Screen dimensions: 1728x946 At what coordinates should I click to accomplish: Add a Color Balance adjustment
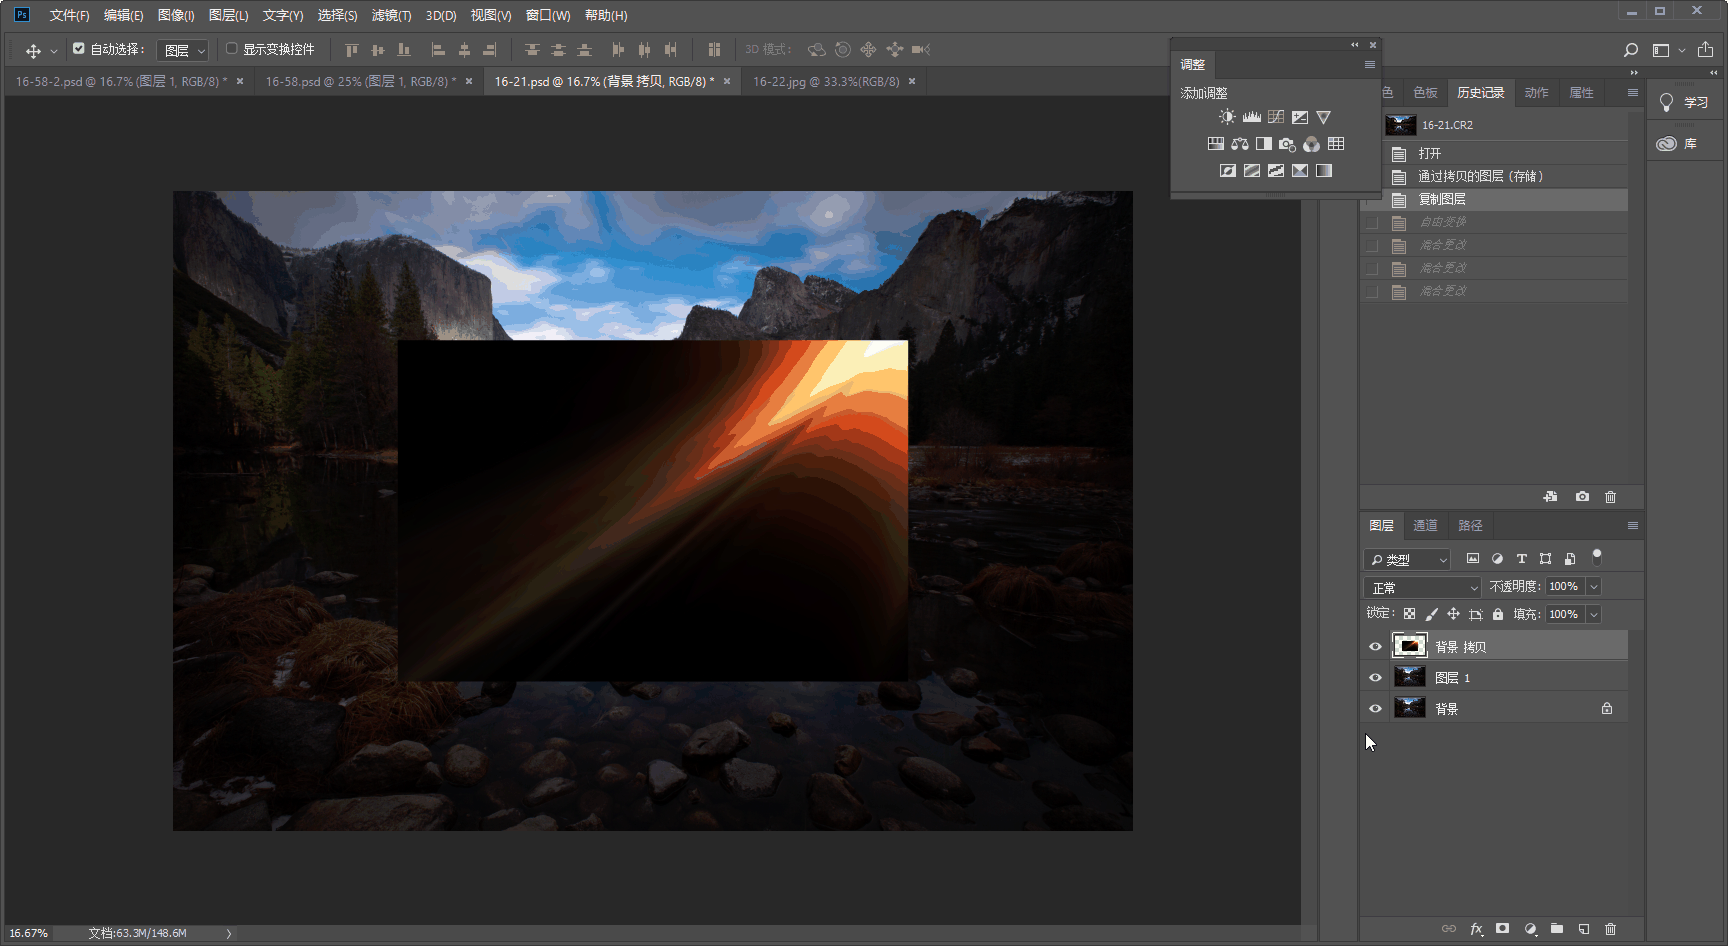[1240, 144]
